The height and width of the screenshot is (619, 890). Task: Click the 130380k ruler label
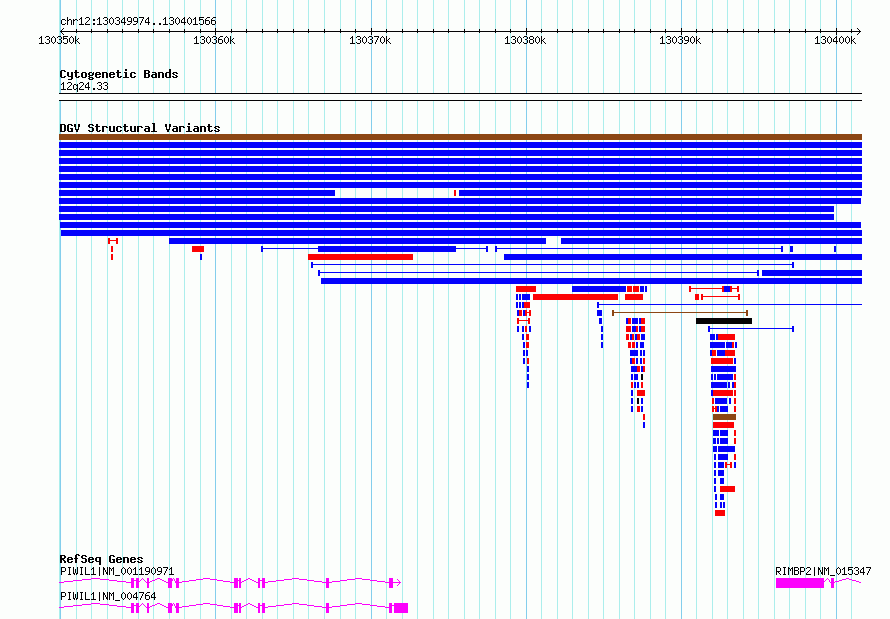click(x=525, y=40)
